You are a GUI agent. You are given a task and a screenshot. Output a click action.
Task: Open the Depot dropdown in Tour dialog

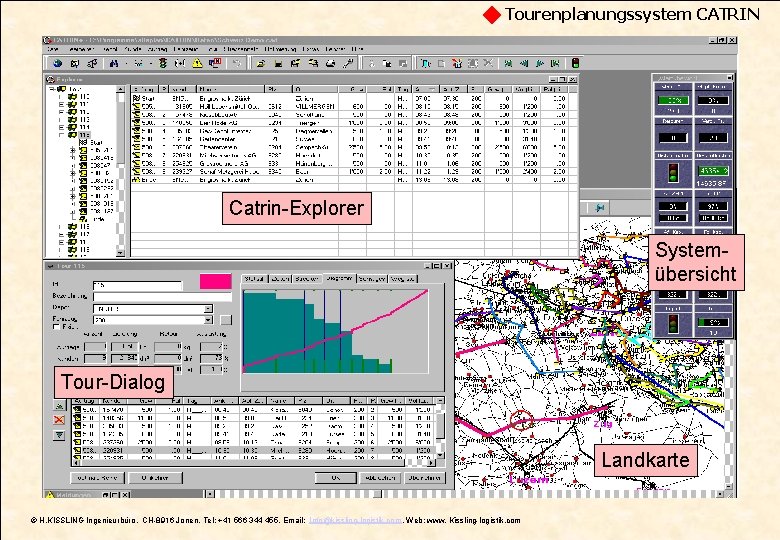pyautogui.click(x=208, y=309)
